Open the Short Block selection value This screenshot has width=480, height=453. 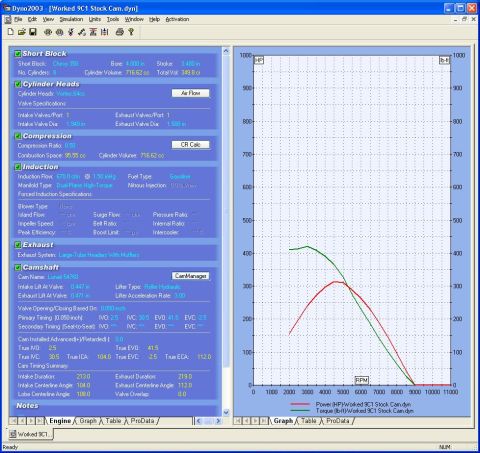point(66,63)
